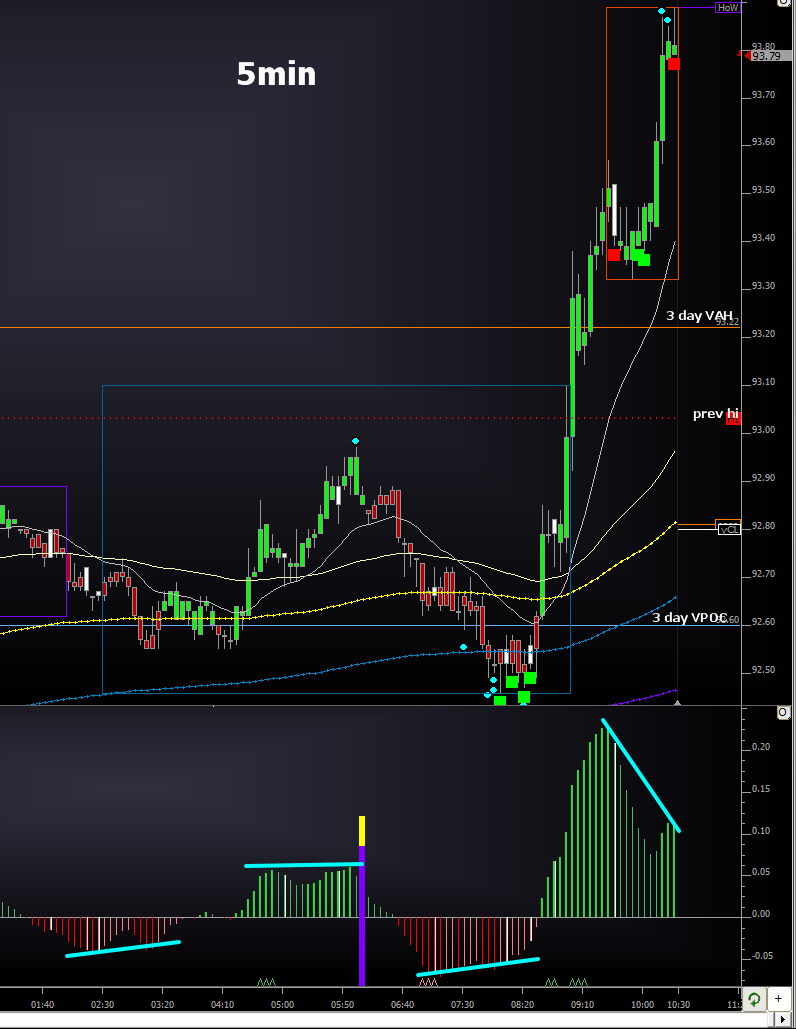The height and width of the screenshot is (1029, 796).
Task: Click the 92.50 price axis label
Action: click(x=763, y=670)
